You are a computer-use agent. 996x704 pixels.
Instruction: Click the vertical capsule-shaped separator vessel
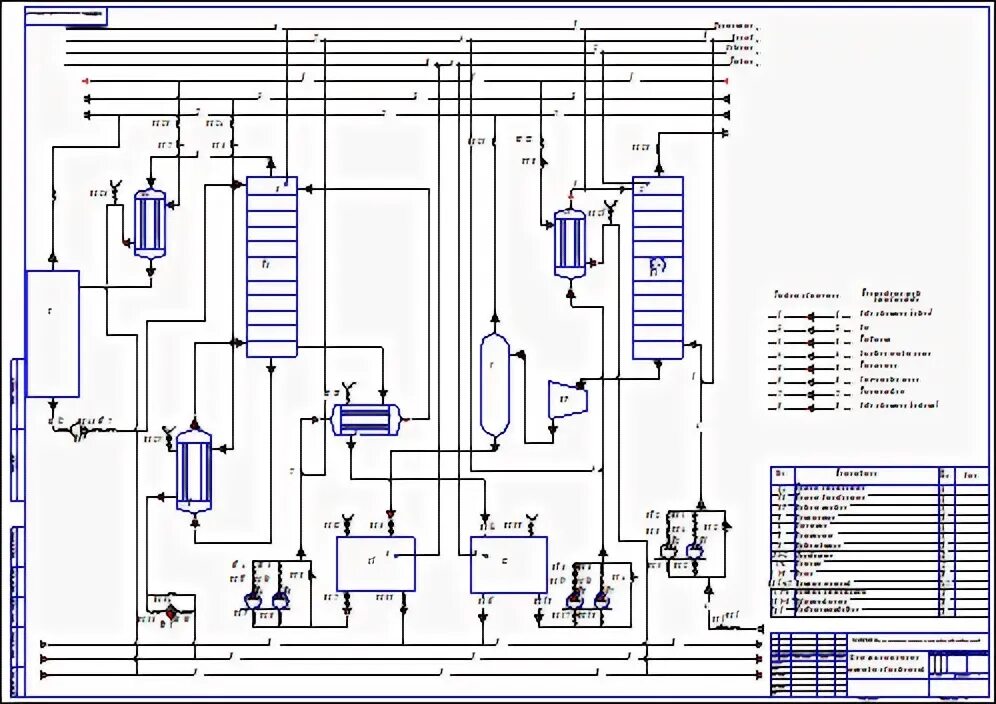(x=495, y=385)
